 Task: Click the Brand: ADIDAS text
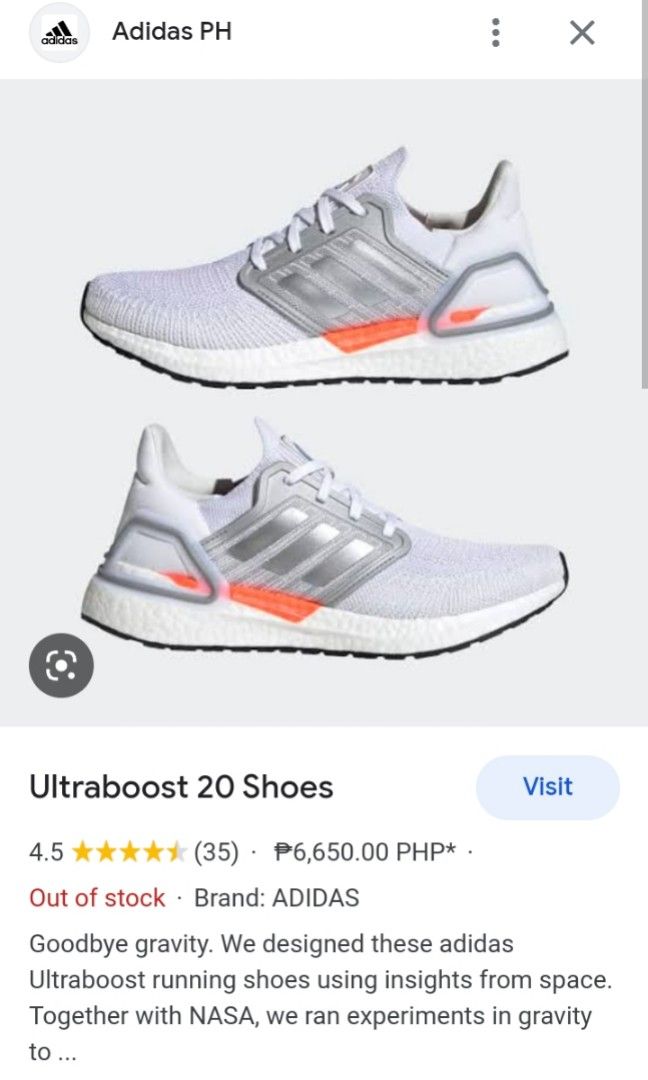[x=277, y=897]
